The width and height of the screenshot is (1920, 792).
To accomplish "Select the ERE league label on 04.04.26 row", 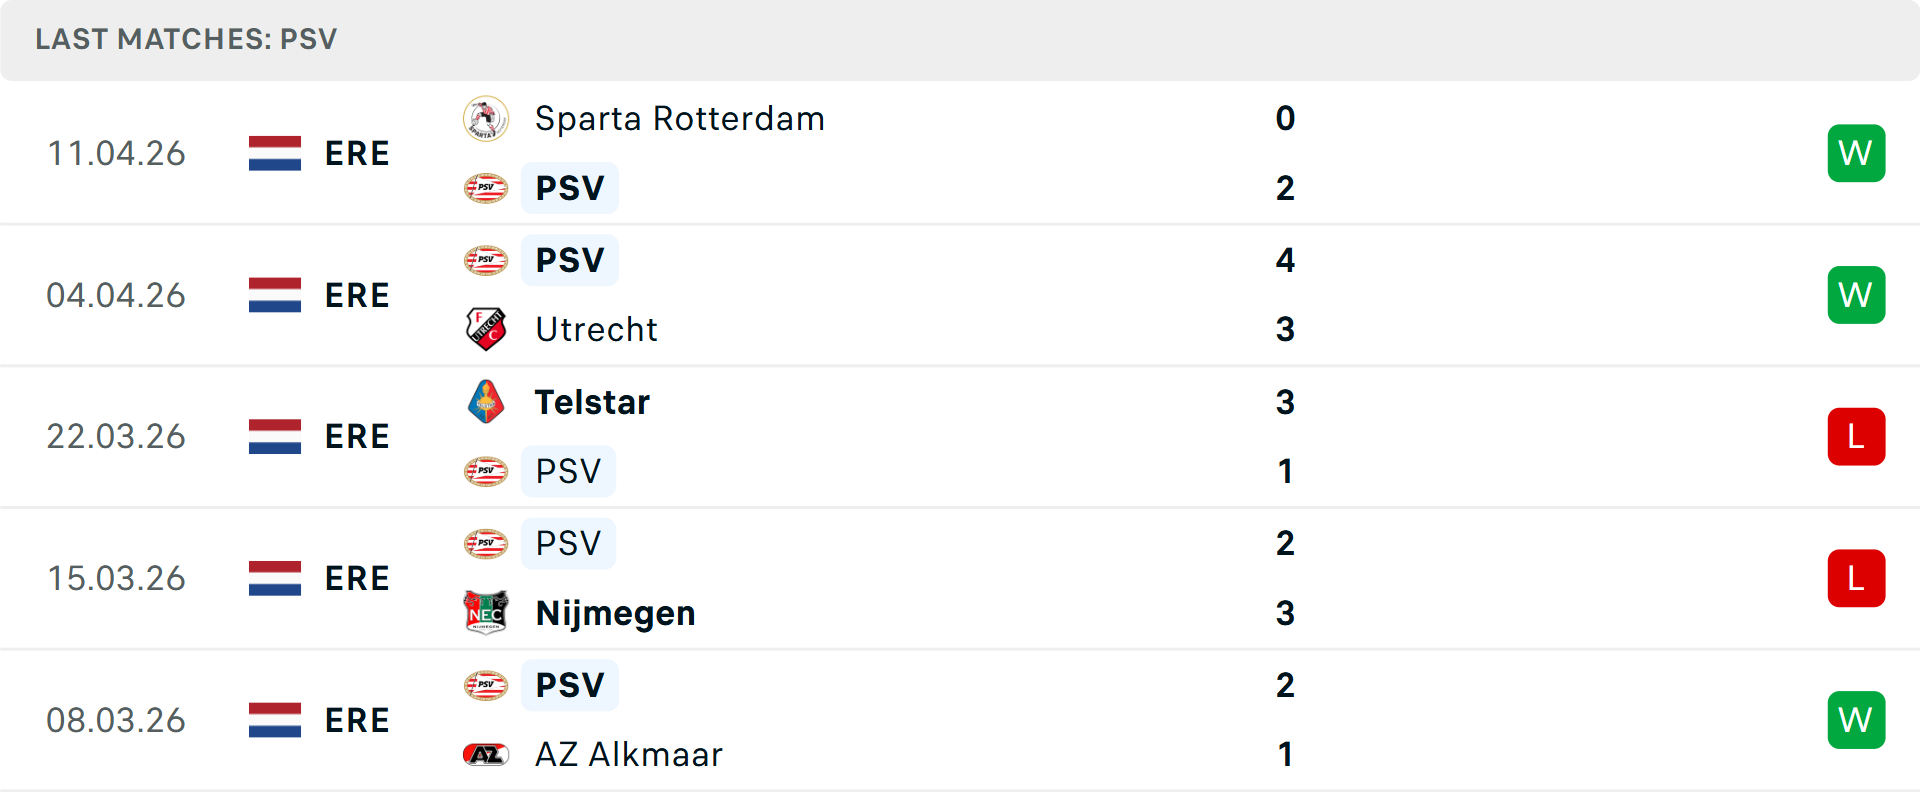I will pos(357,295).
